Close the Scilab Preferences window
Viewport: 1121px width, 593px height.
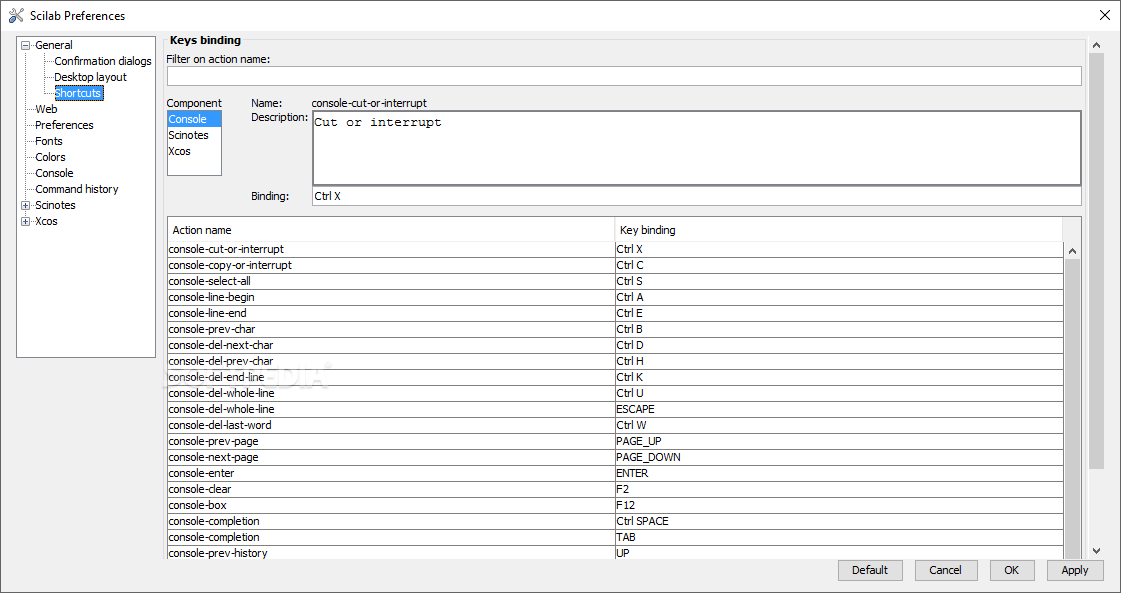click(1104, 15)
